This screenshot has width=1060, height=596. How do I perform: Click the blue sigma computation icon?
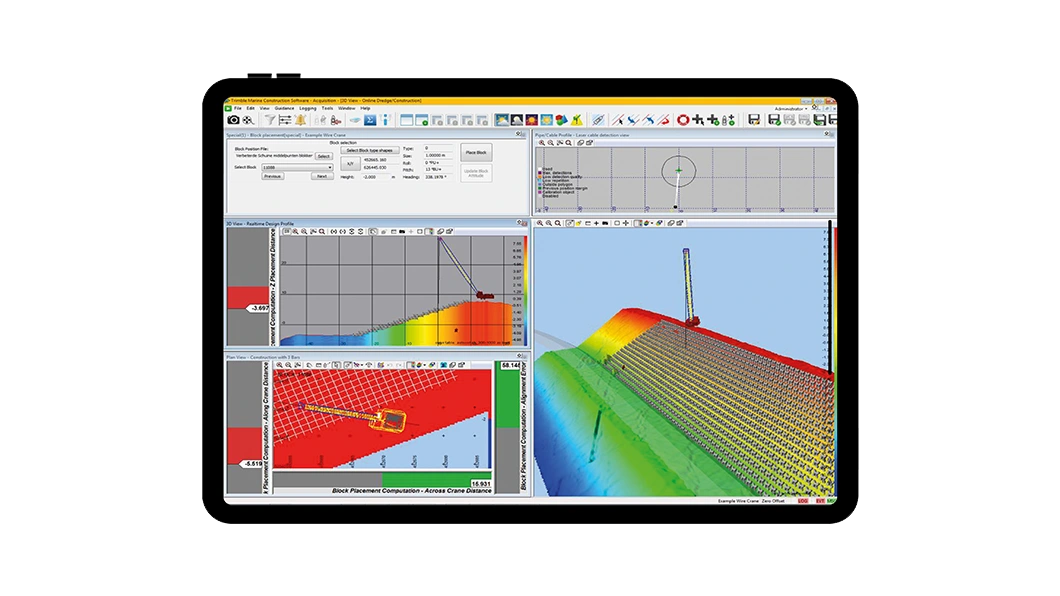370,120
